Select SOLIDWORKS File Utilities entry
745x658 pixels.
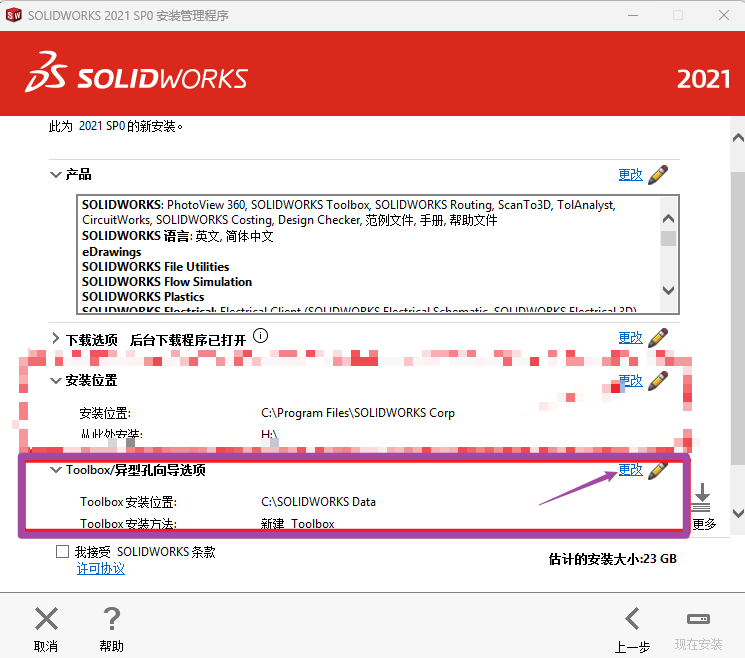point(155,267)
